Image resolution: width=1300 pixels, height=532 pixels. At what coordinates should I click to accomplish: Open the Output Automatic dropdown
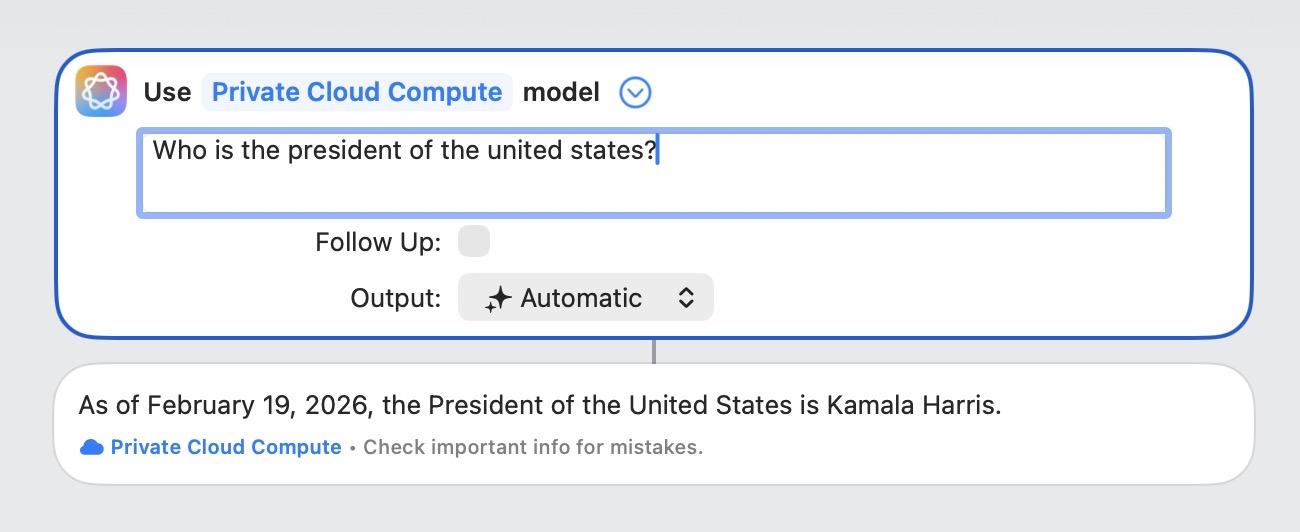[x=586, y=298]
